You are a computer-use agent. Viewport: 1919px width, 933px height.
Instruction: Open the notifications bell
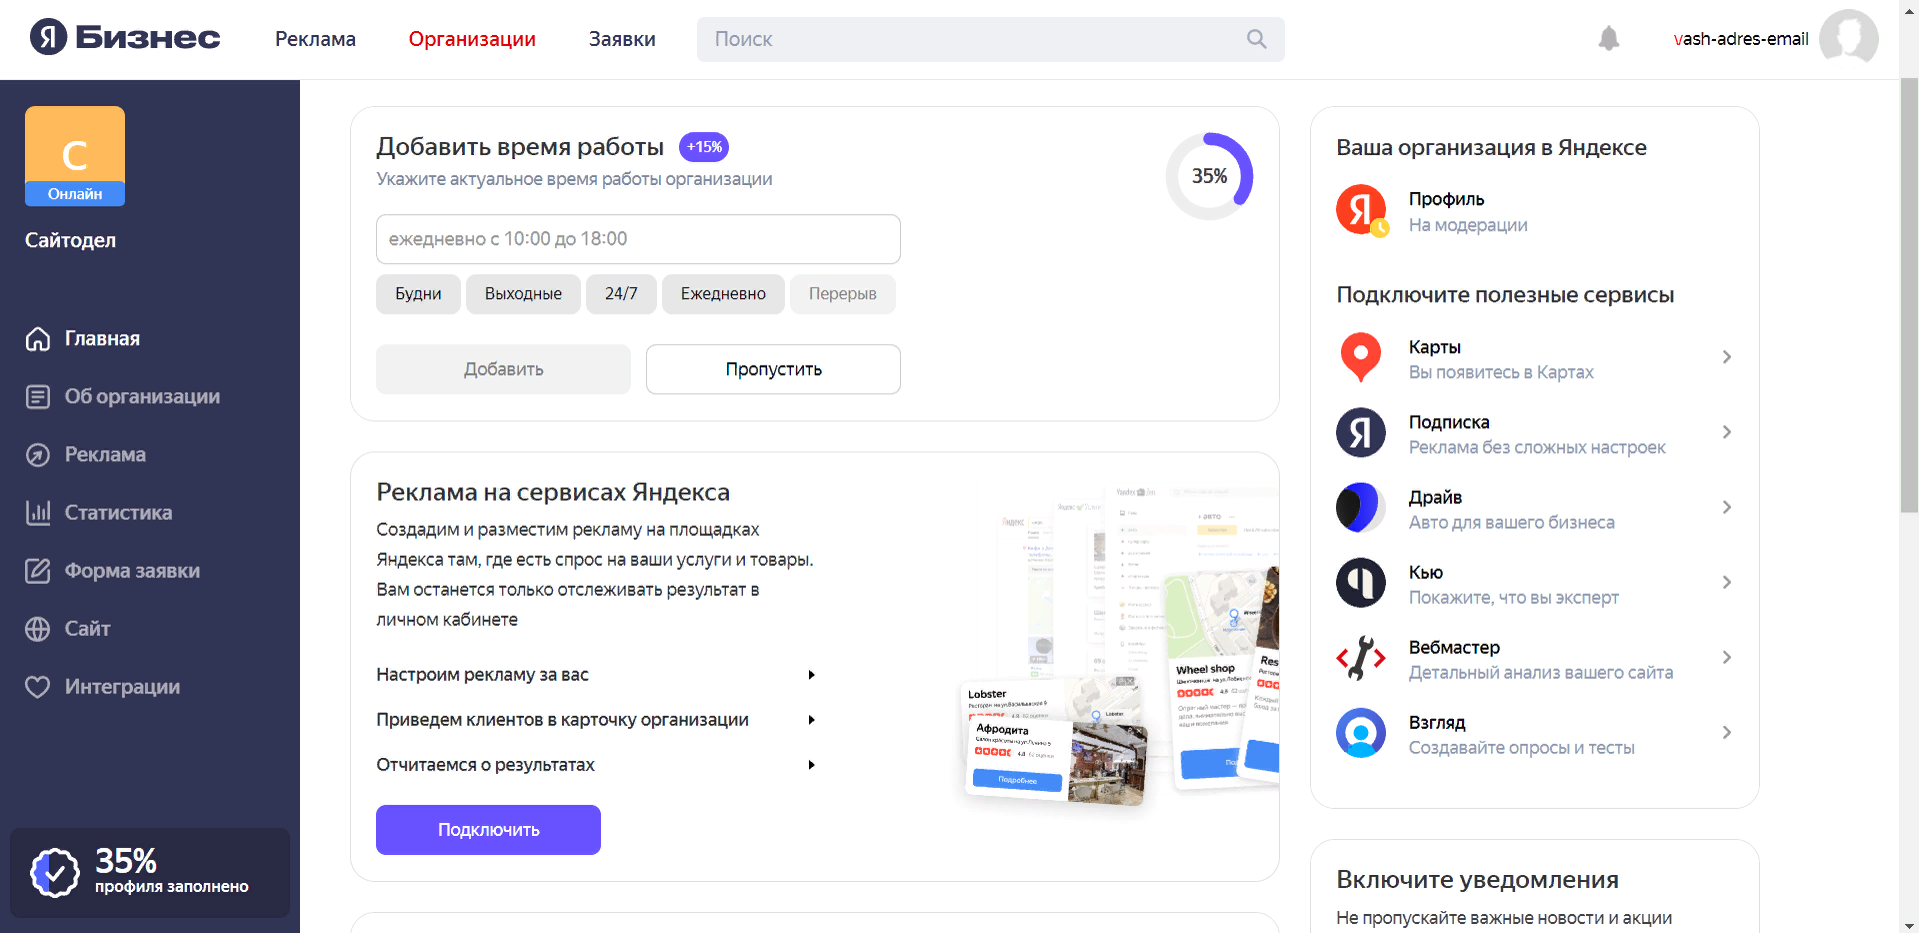tap(1608, 39)
